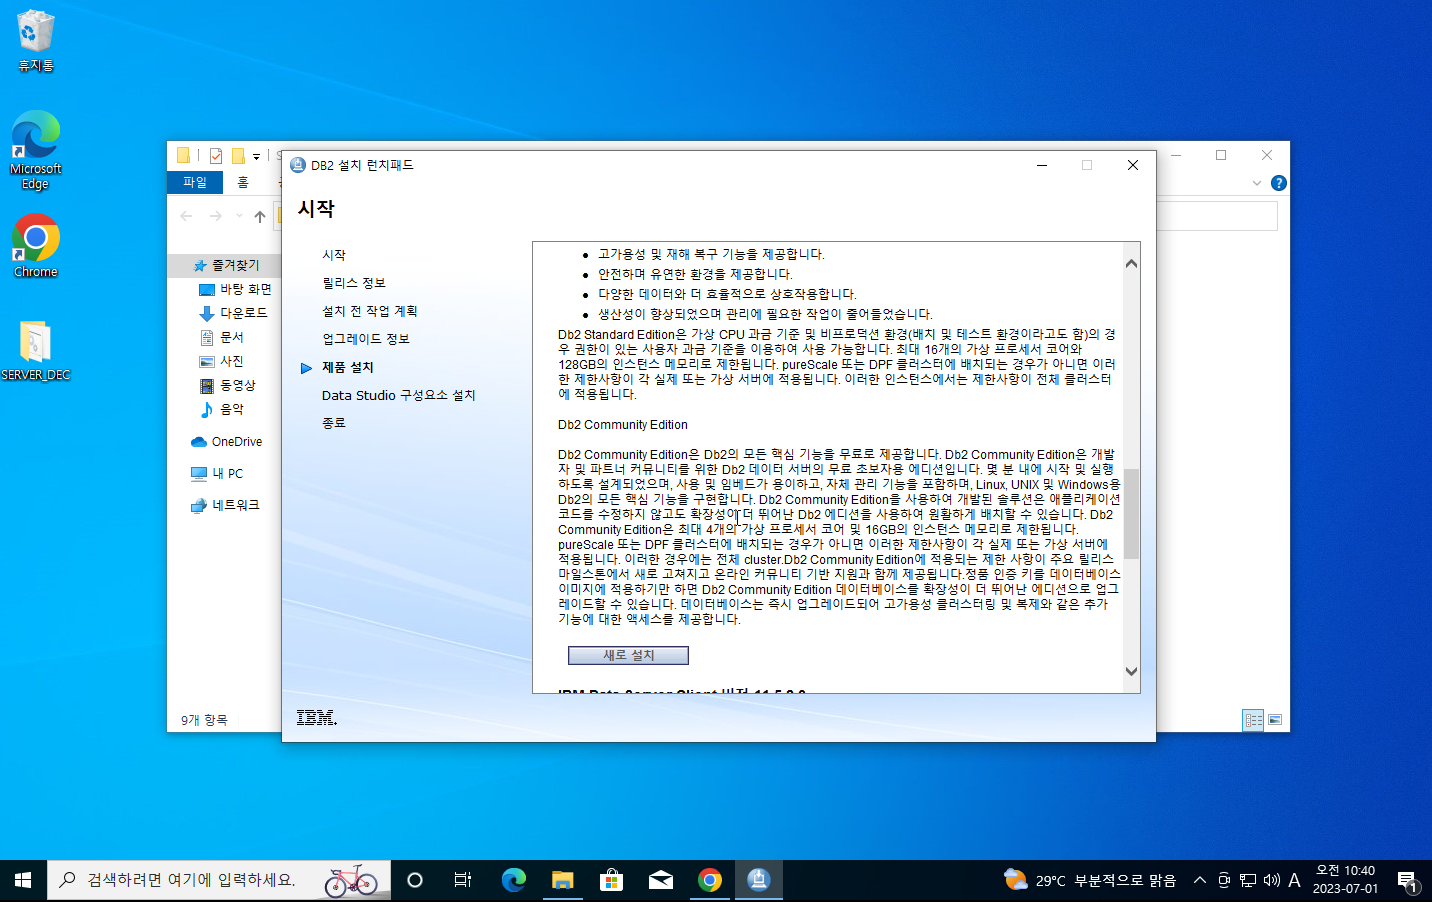Open the notification center icon
1432x902 pixels.
1408,880
